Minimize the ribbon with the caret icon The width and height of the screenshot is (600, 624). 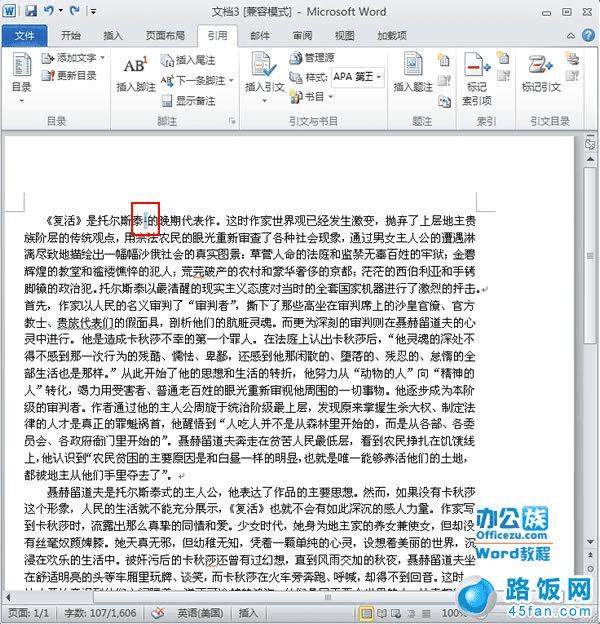571,36
